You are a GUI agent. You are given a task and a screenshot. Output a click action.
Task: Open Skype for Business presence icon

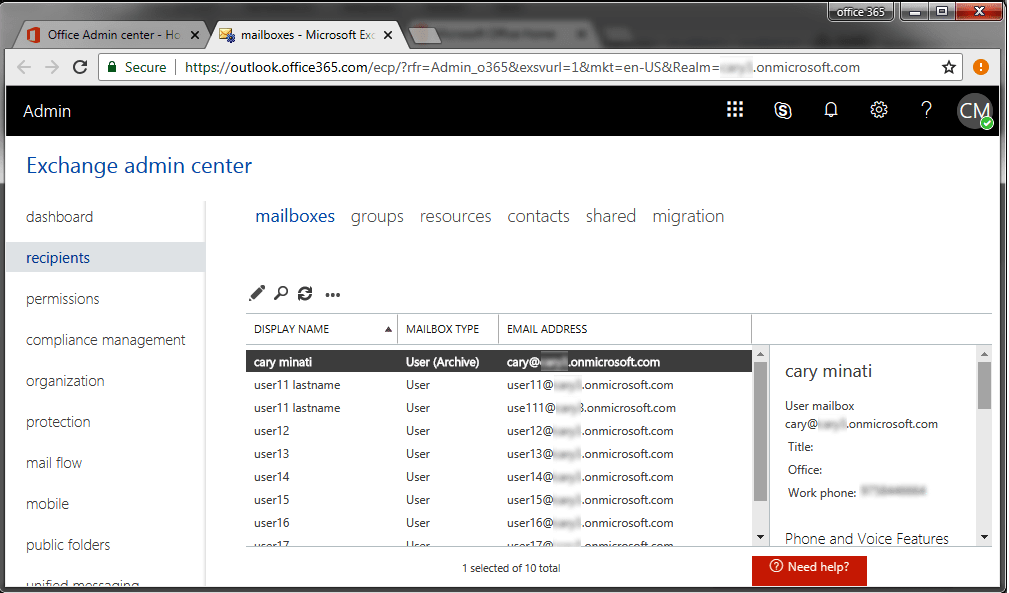[783, 110]
